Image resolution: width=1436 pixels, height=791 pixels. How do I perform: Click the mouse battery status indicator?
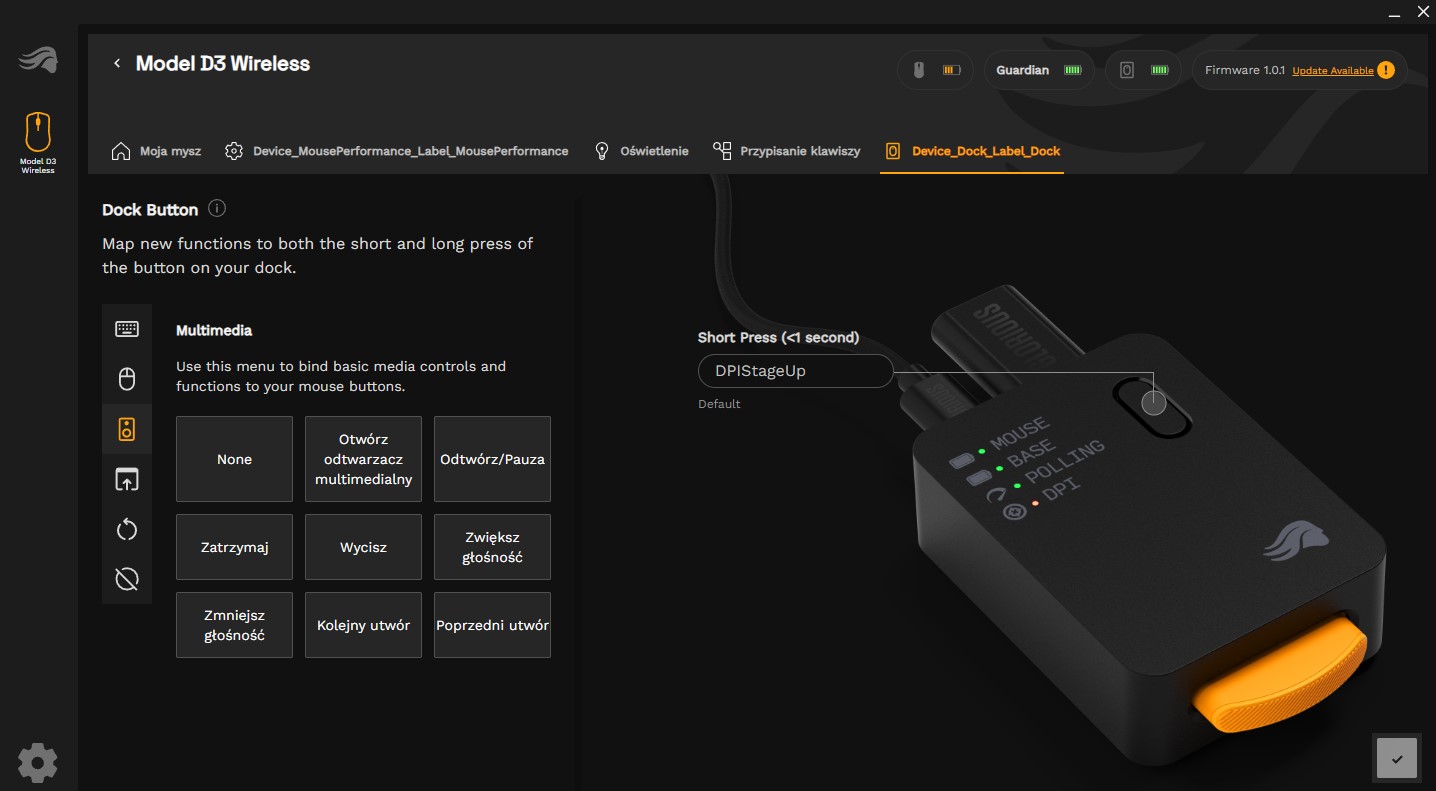[937, 70]
